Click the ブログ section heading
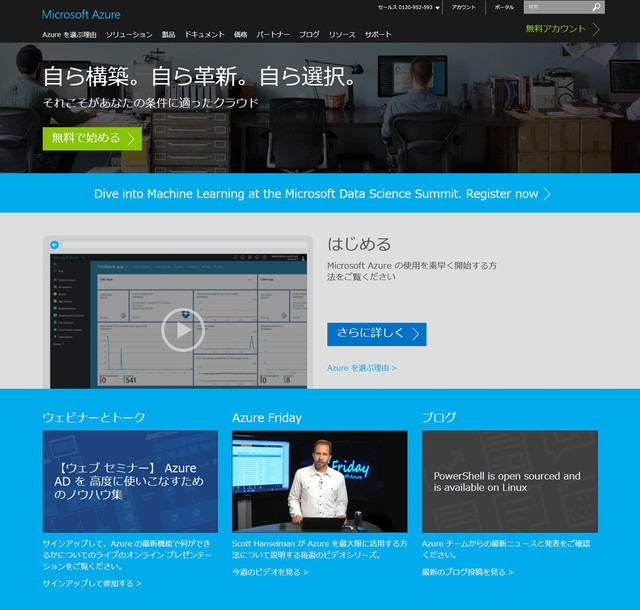Viewport: 640px width, 610px height. pos(439,417)
